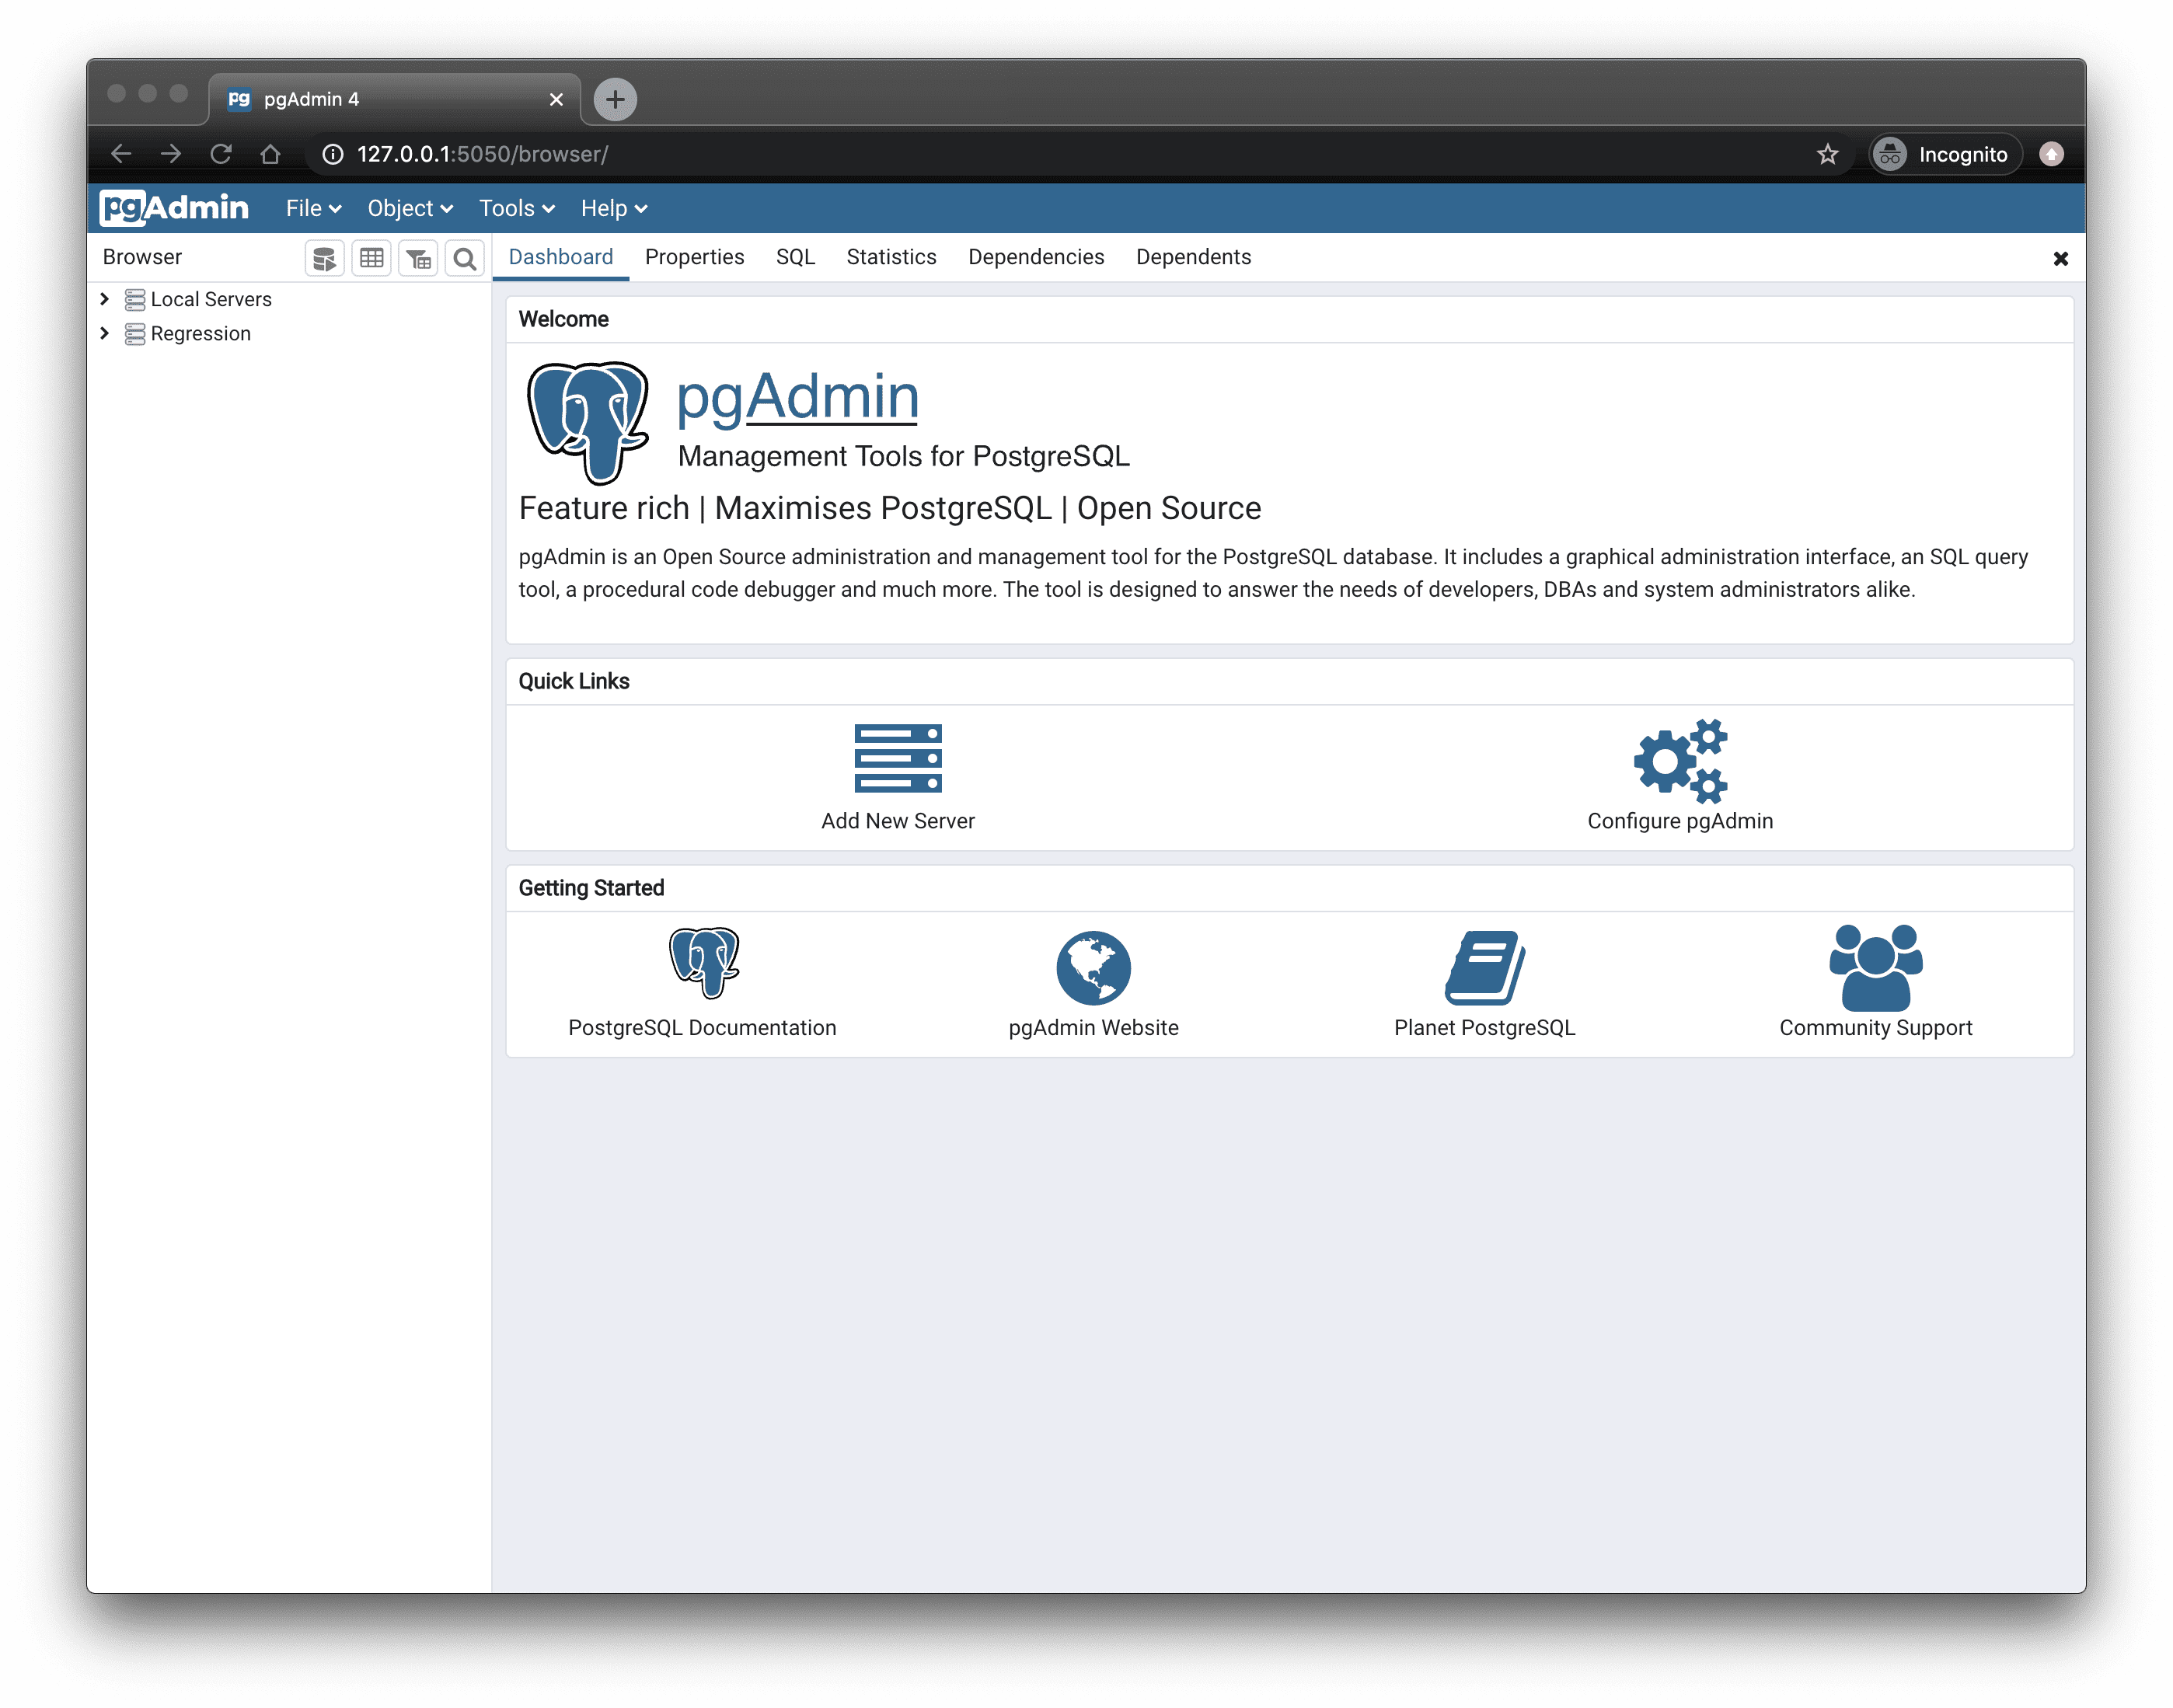Open Configure pgAdmin settings
The image size is (2173, 1708).
1676,776
